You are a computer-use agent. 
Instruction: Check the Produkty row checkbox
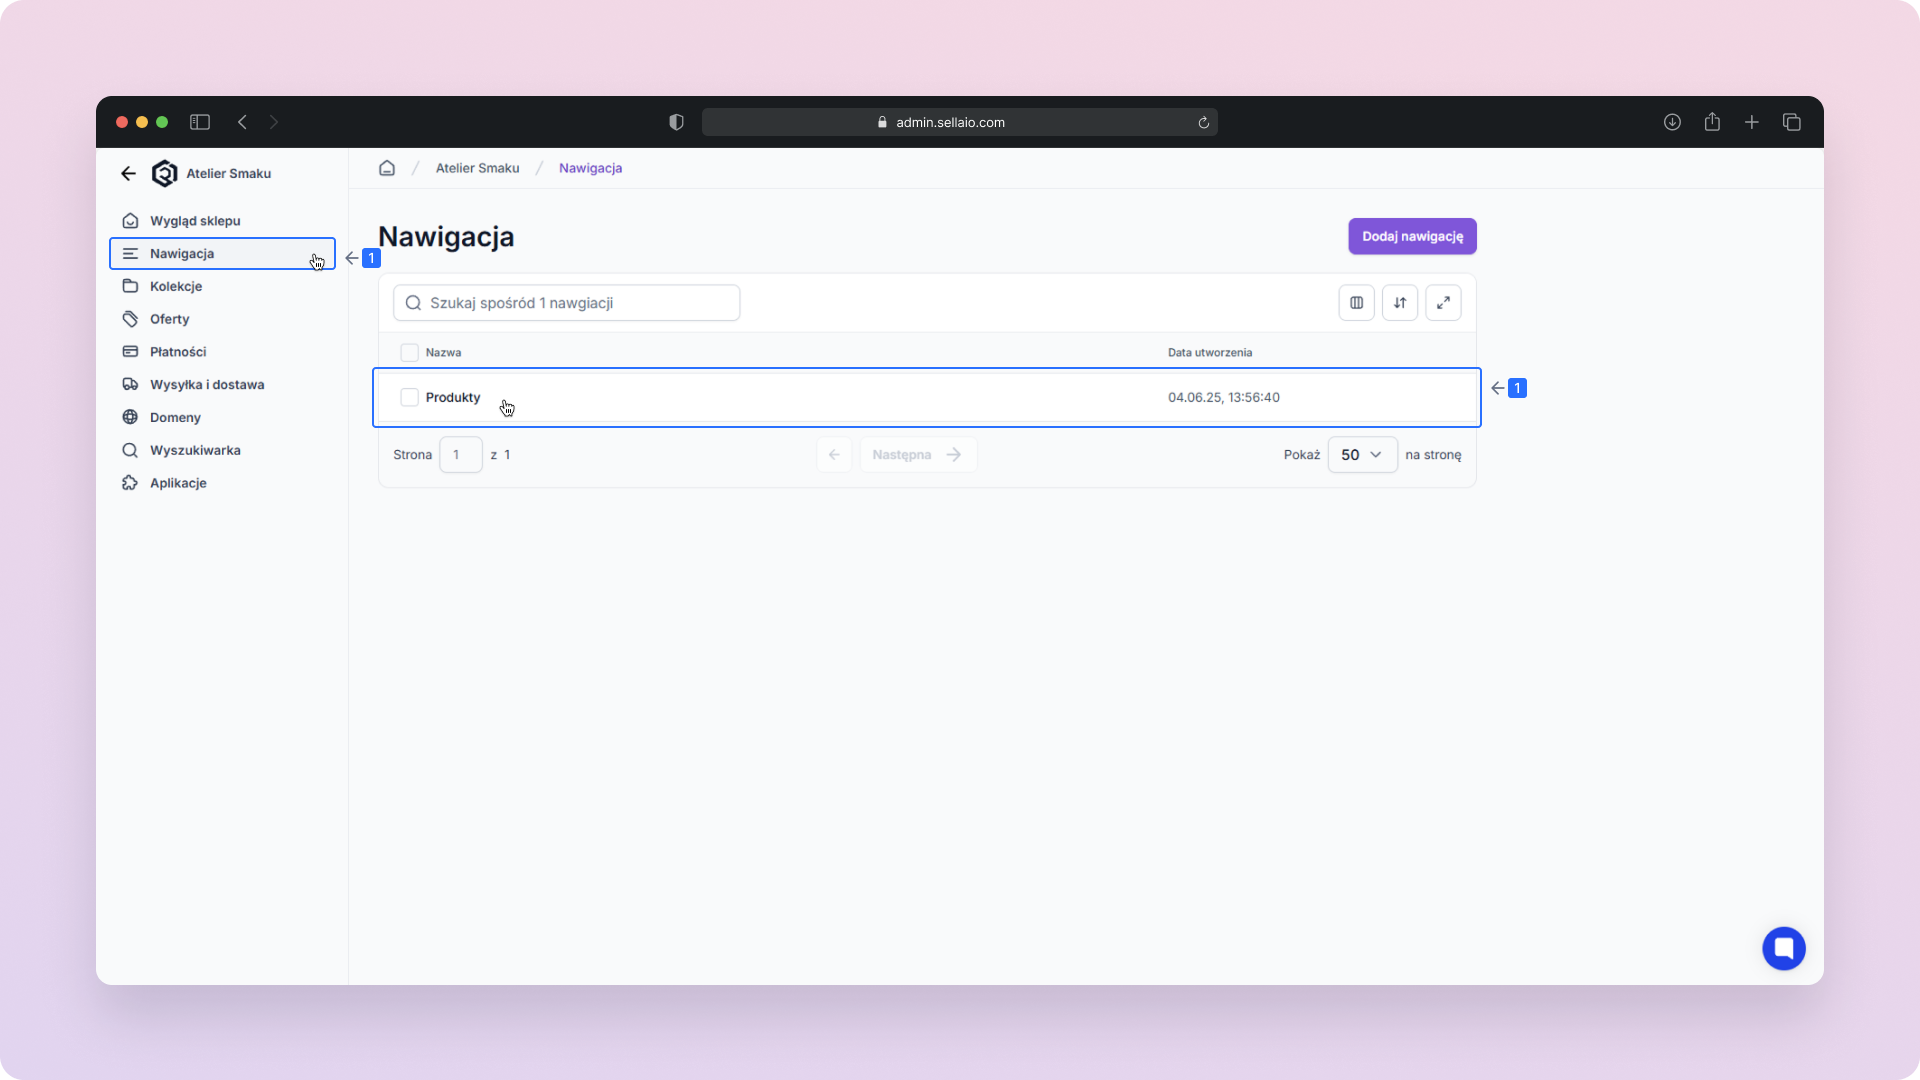[409, 397]
